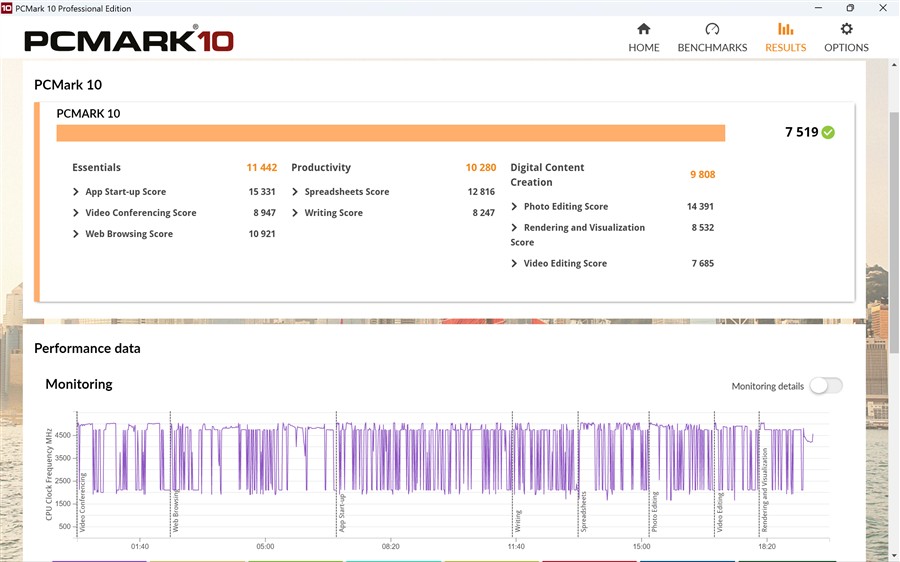This screenshot has width=900, height=562.
Task: Click the orange overall score bar
Action: tap(390, 133)
